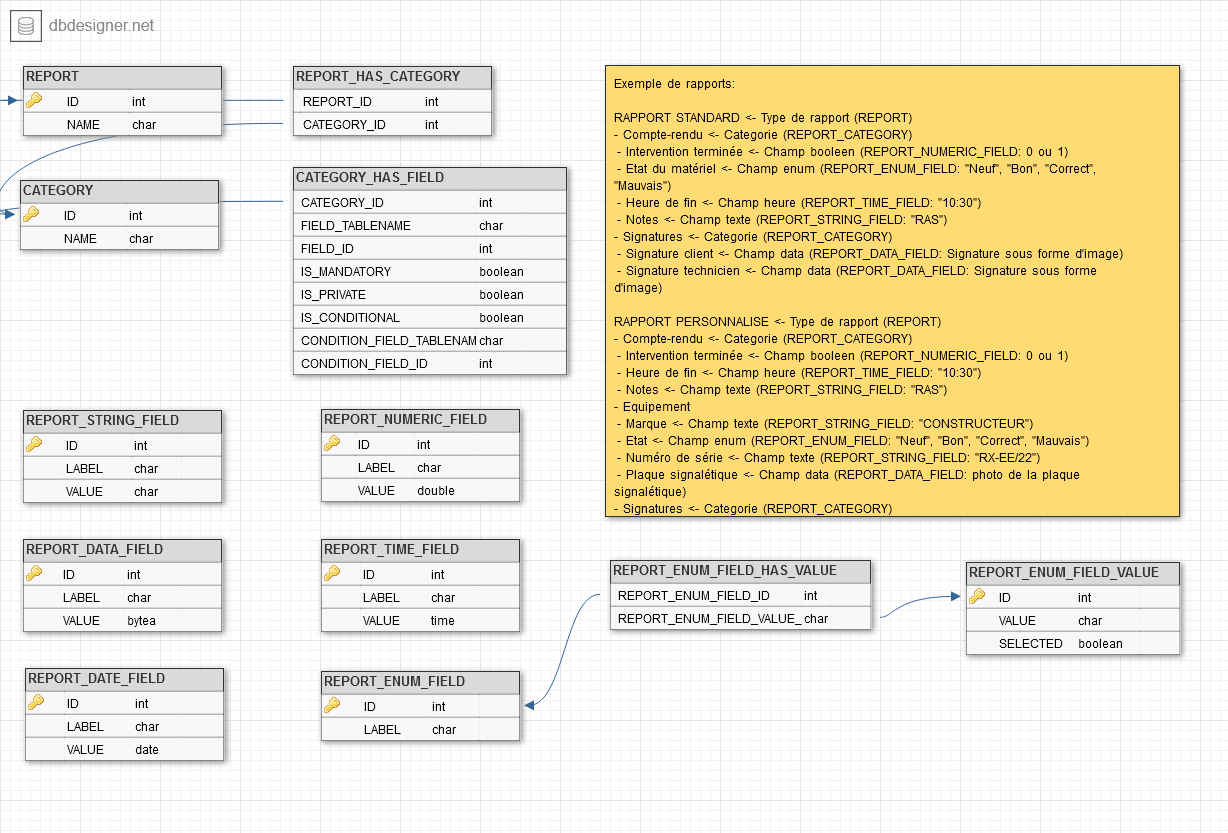Image resolution: width=1228 pixels, height=833 pixels.
Task: Click IS_PRIVATE boolean row
Action: pyautogui.click(x=430, y=294)
